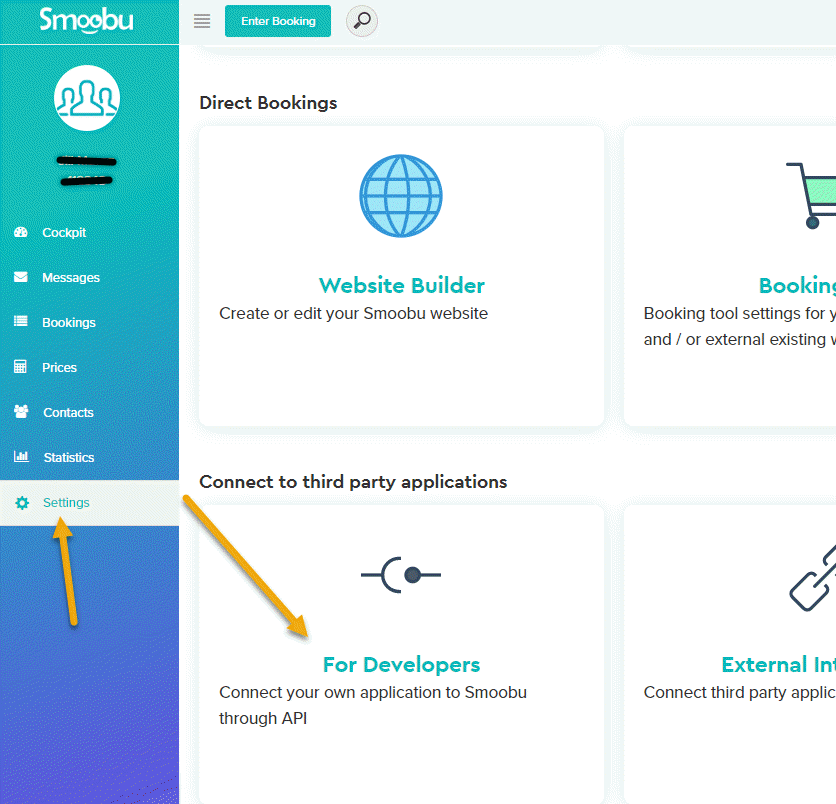Click the Bookings list icon
Viewport: 836px width, 804px height.
click(21, 321)
